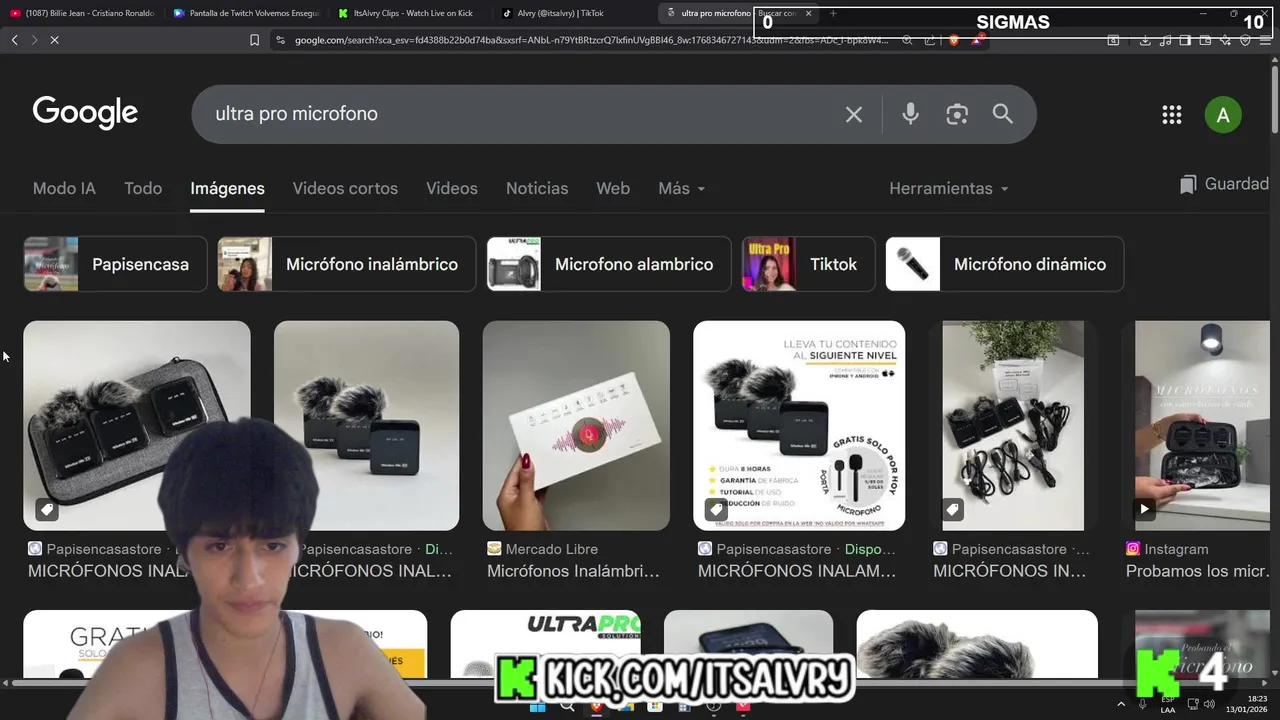Select the Todo search tab

(x=143, y=188)
